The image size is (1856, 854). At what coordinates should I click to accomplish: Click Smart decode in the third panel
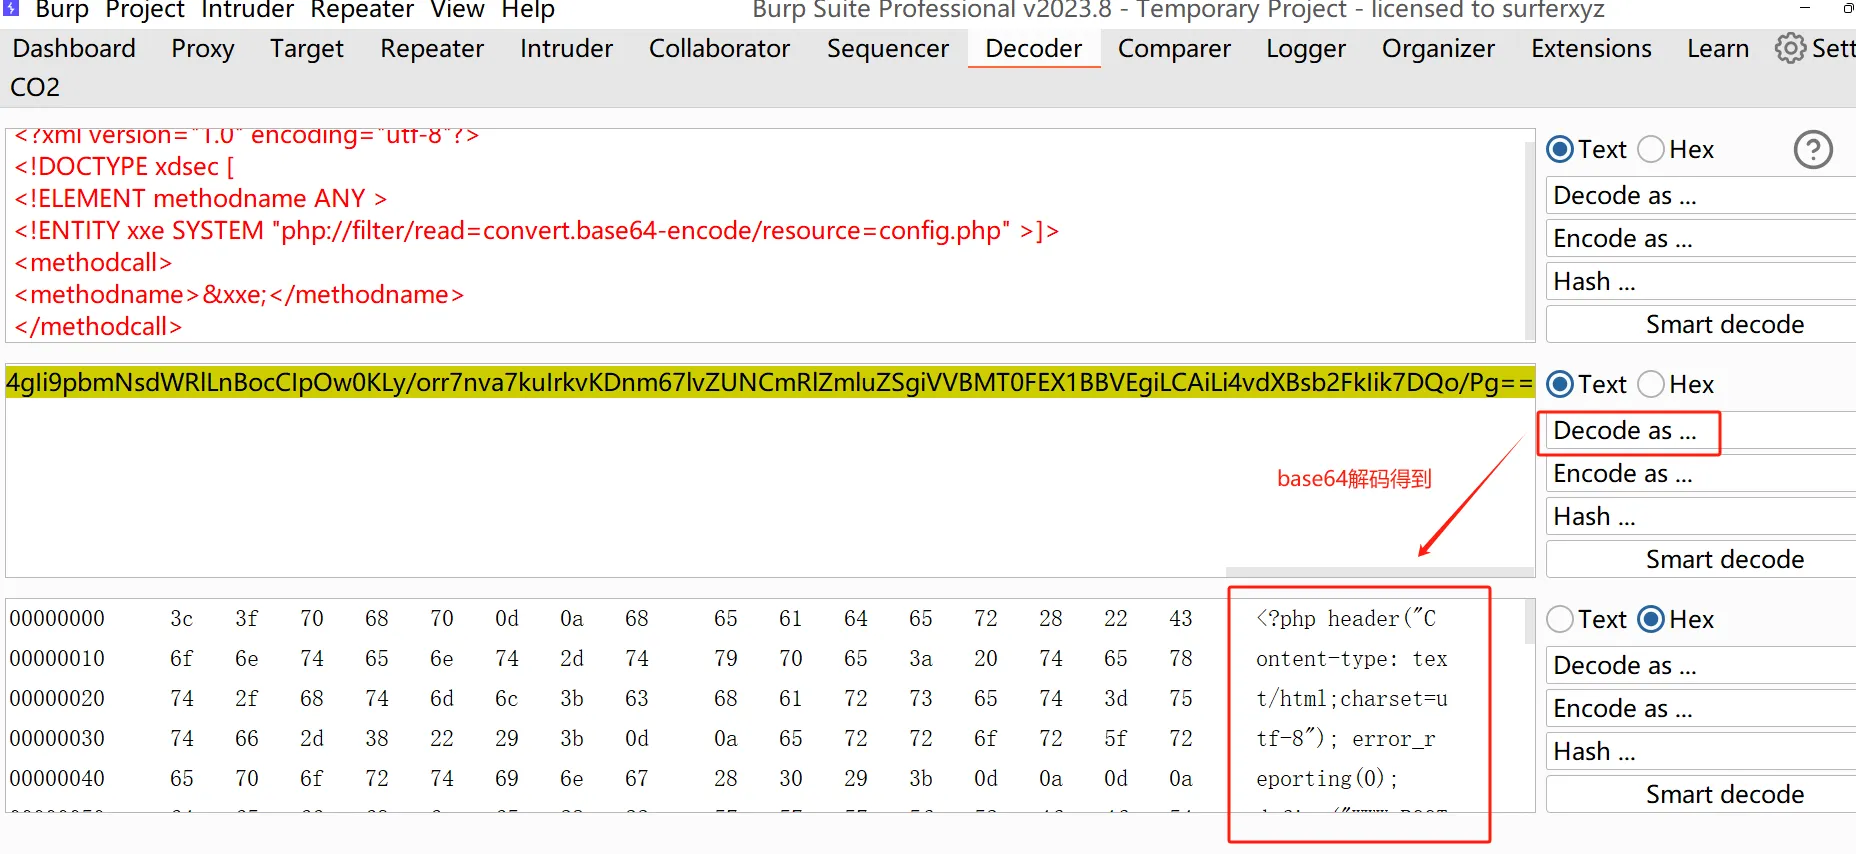tap(1701, 795)
